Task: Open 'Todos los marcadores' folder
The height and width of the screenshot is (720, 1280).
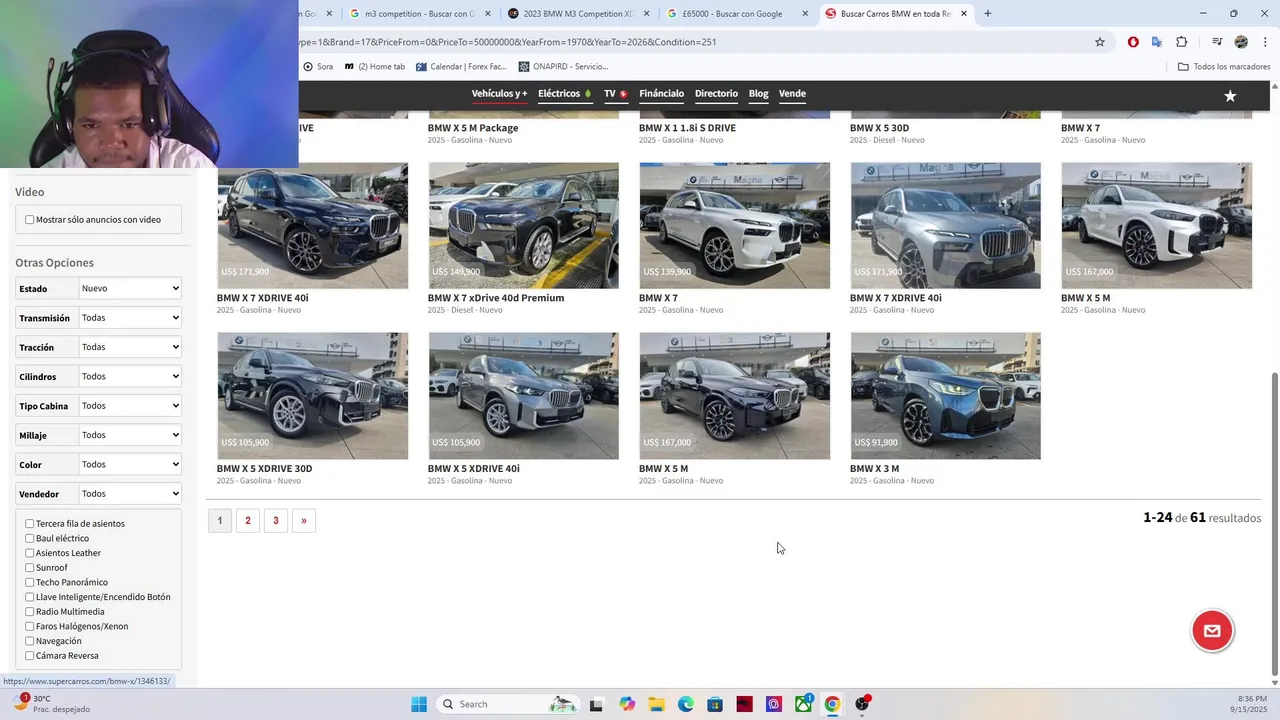Action: coord(1224,67)
